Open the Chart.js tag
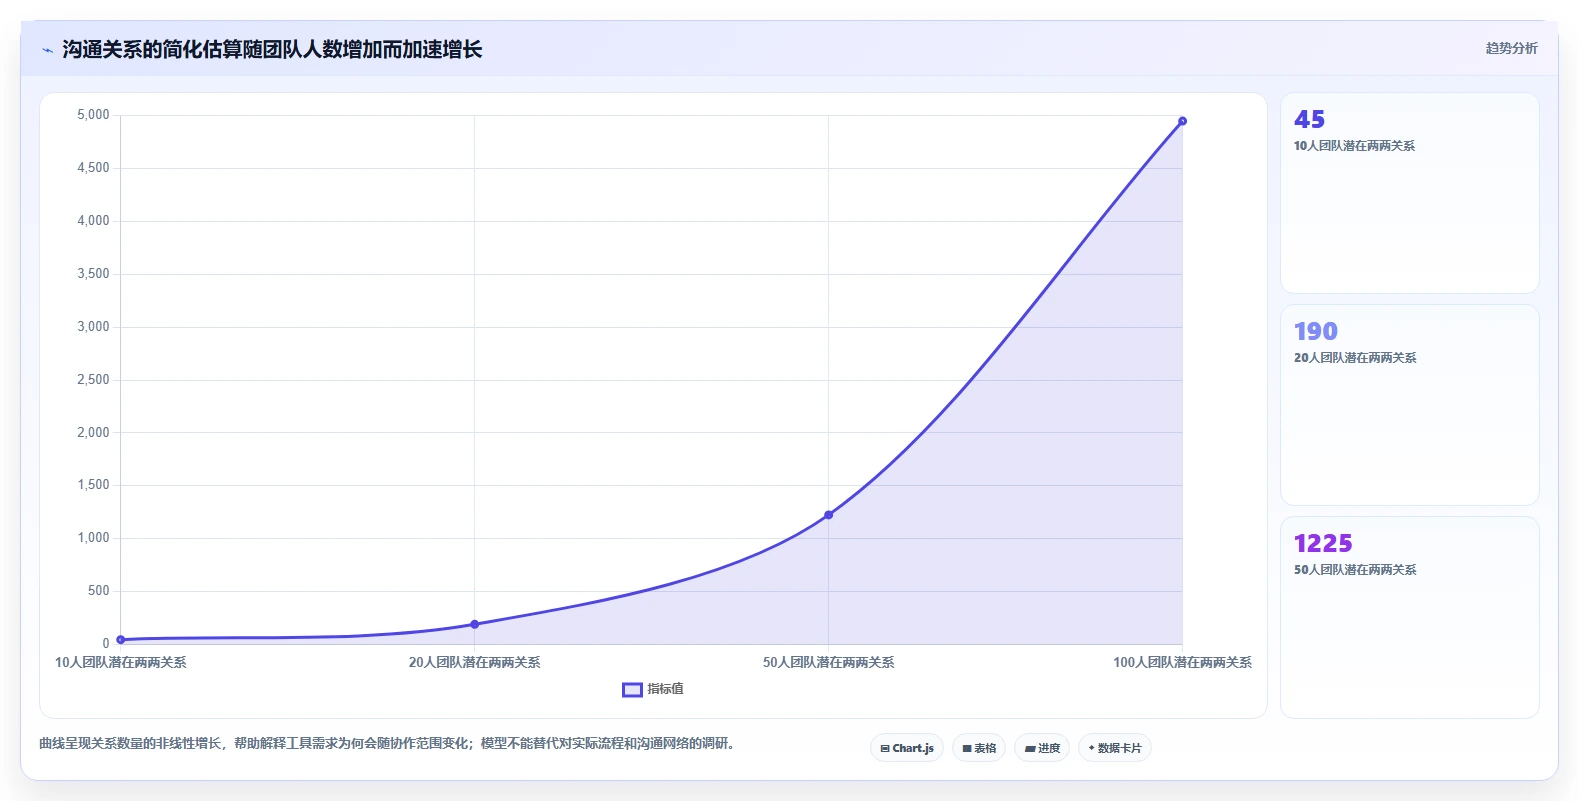Screen dimensions: 1579x801 click(907, 748)
